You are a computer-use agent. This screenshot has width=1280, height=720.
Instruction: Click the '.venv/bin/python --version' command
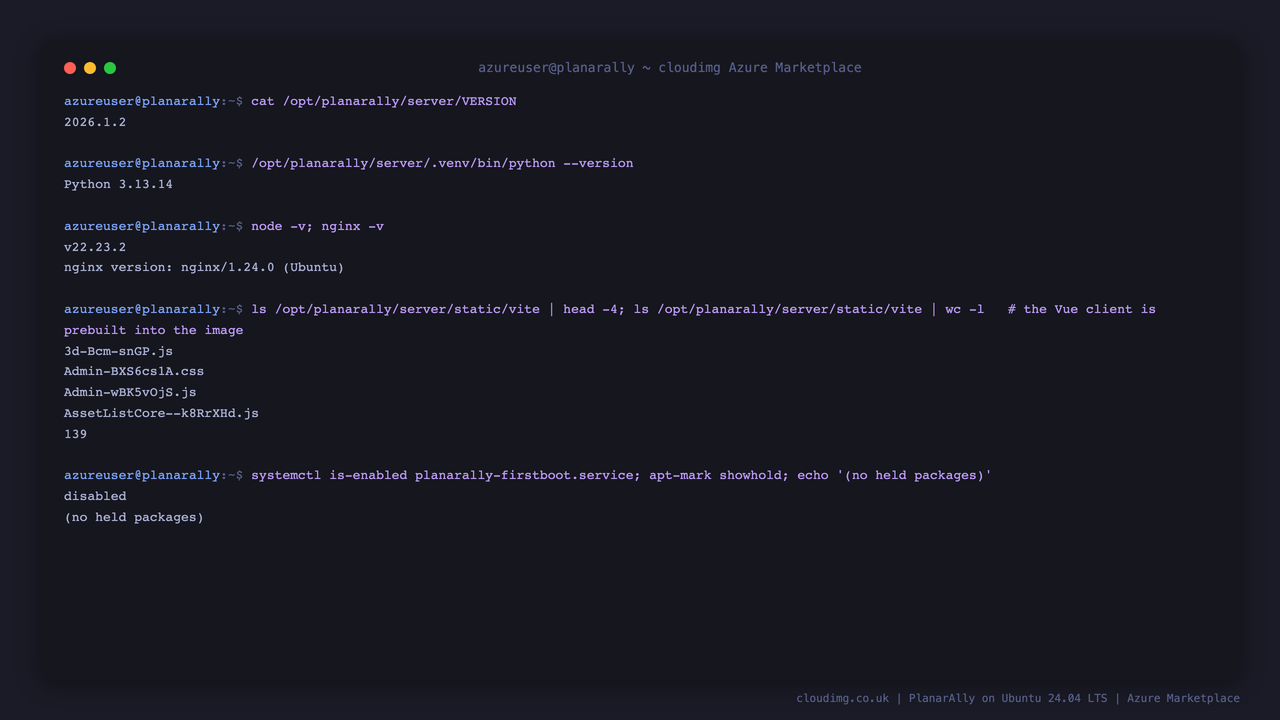pos(442,163)
